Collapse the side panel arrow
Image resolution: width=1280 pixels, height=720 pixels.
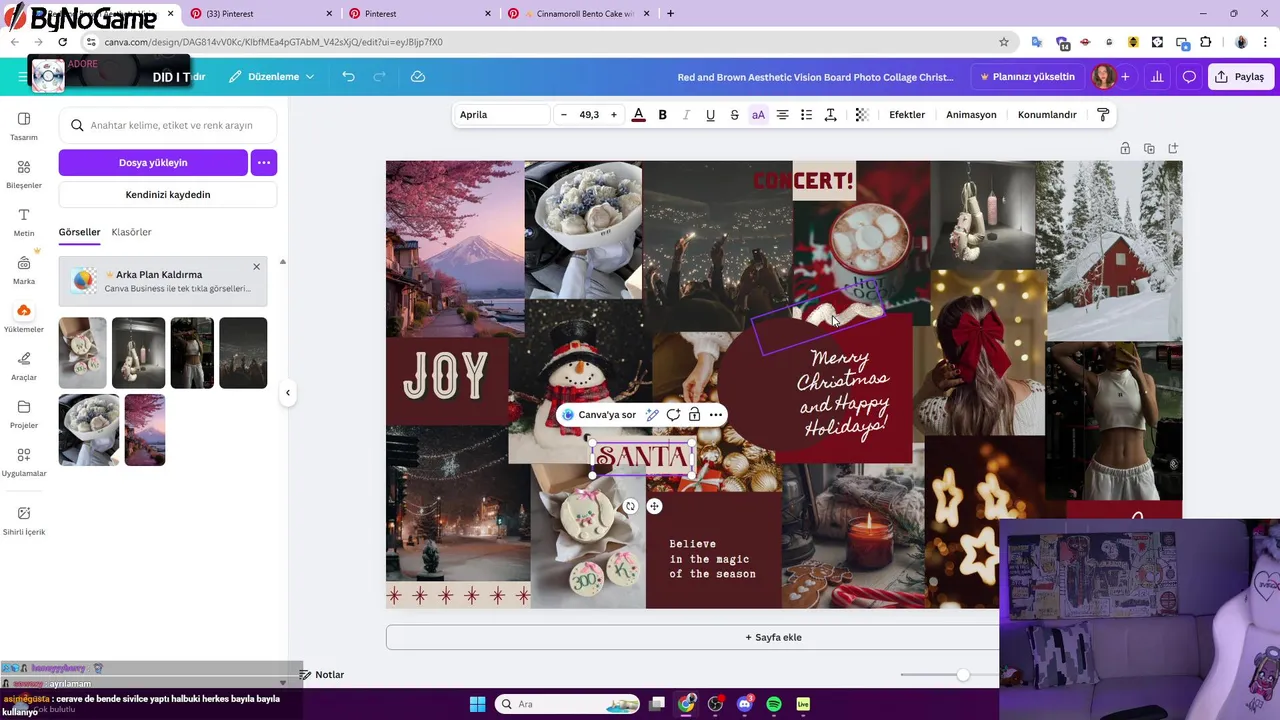[288, 393]
